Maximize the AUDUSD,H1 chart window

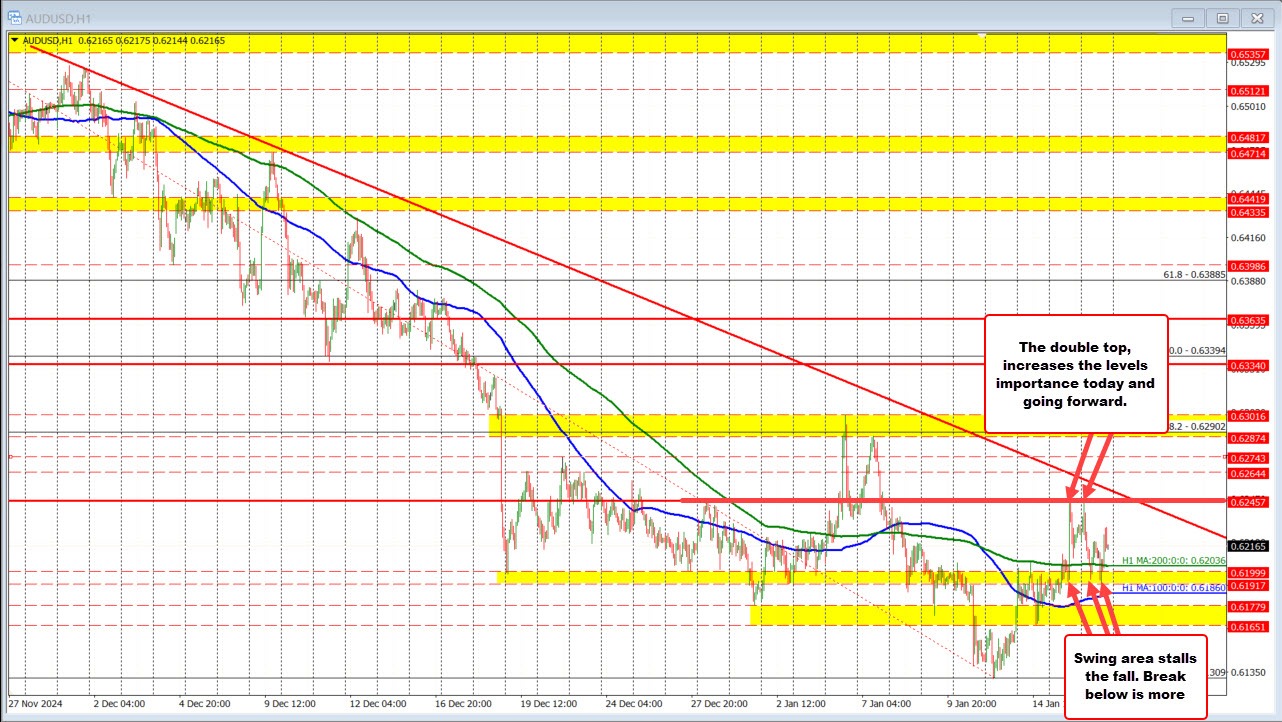click(x=1222, y=17)
